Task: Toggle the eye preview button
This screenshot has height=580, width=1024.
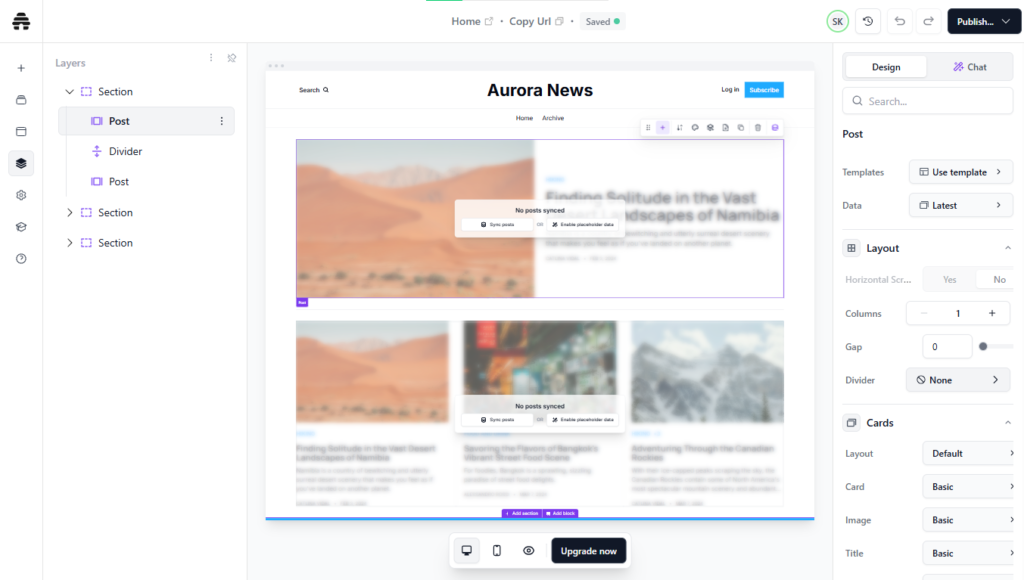Action: click(x=528, y=551)
